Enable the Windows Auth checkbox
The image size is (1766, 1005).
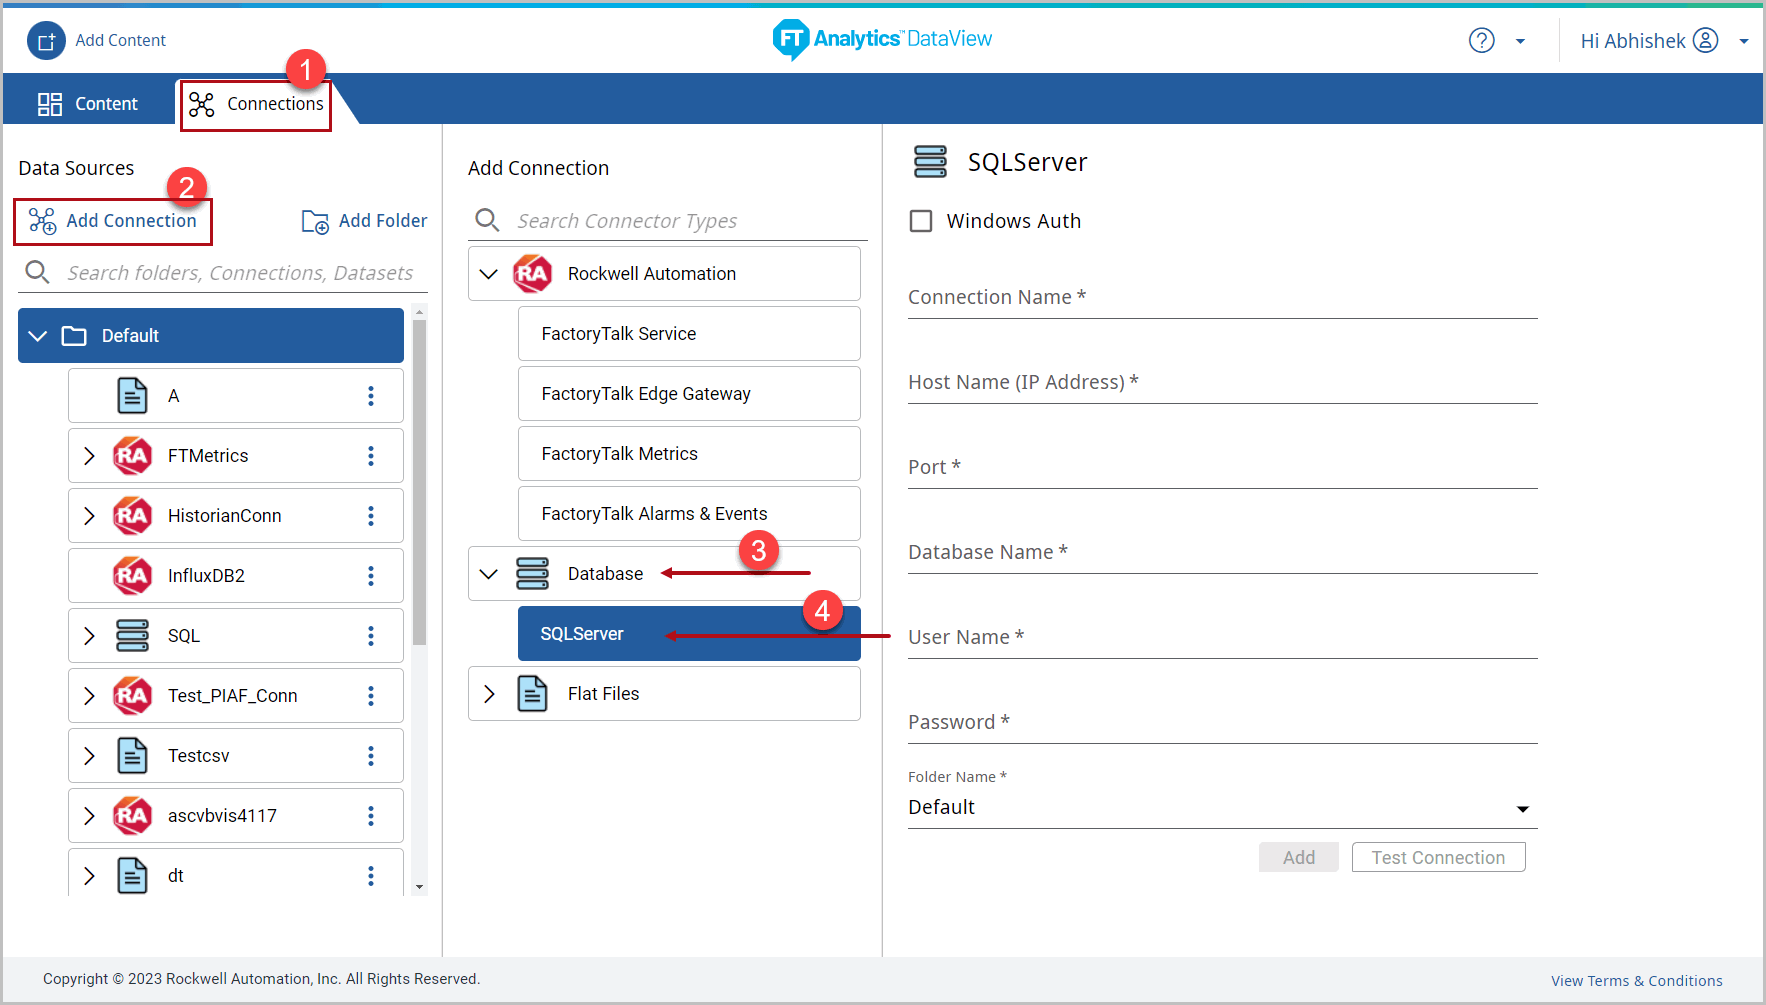[x=921, y=221]
